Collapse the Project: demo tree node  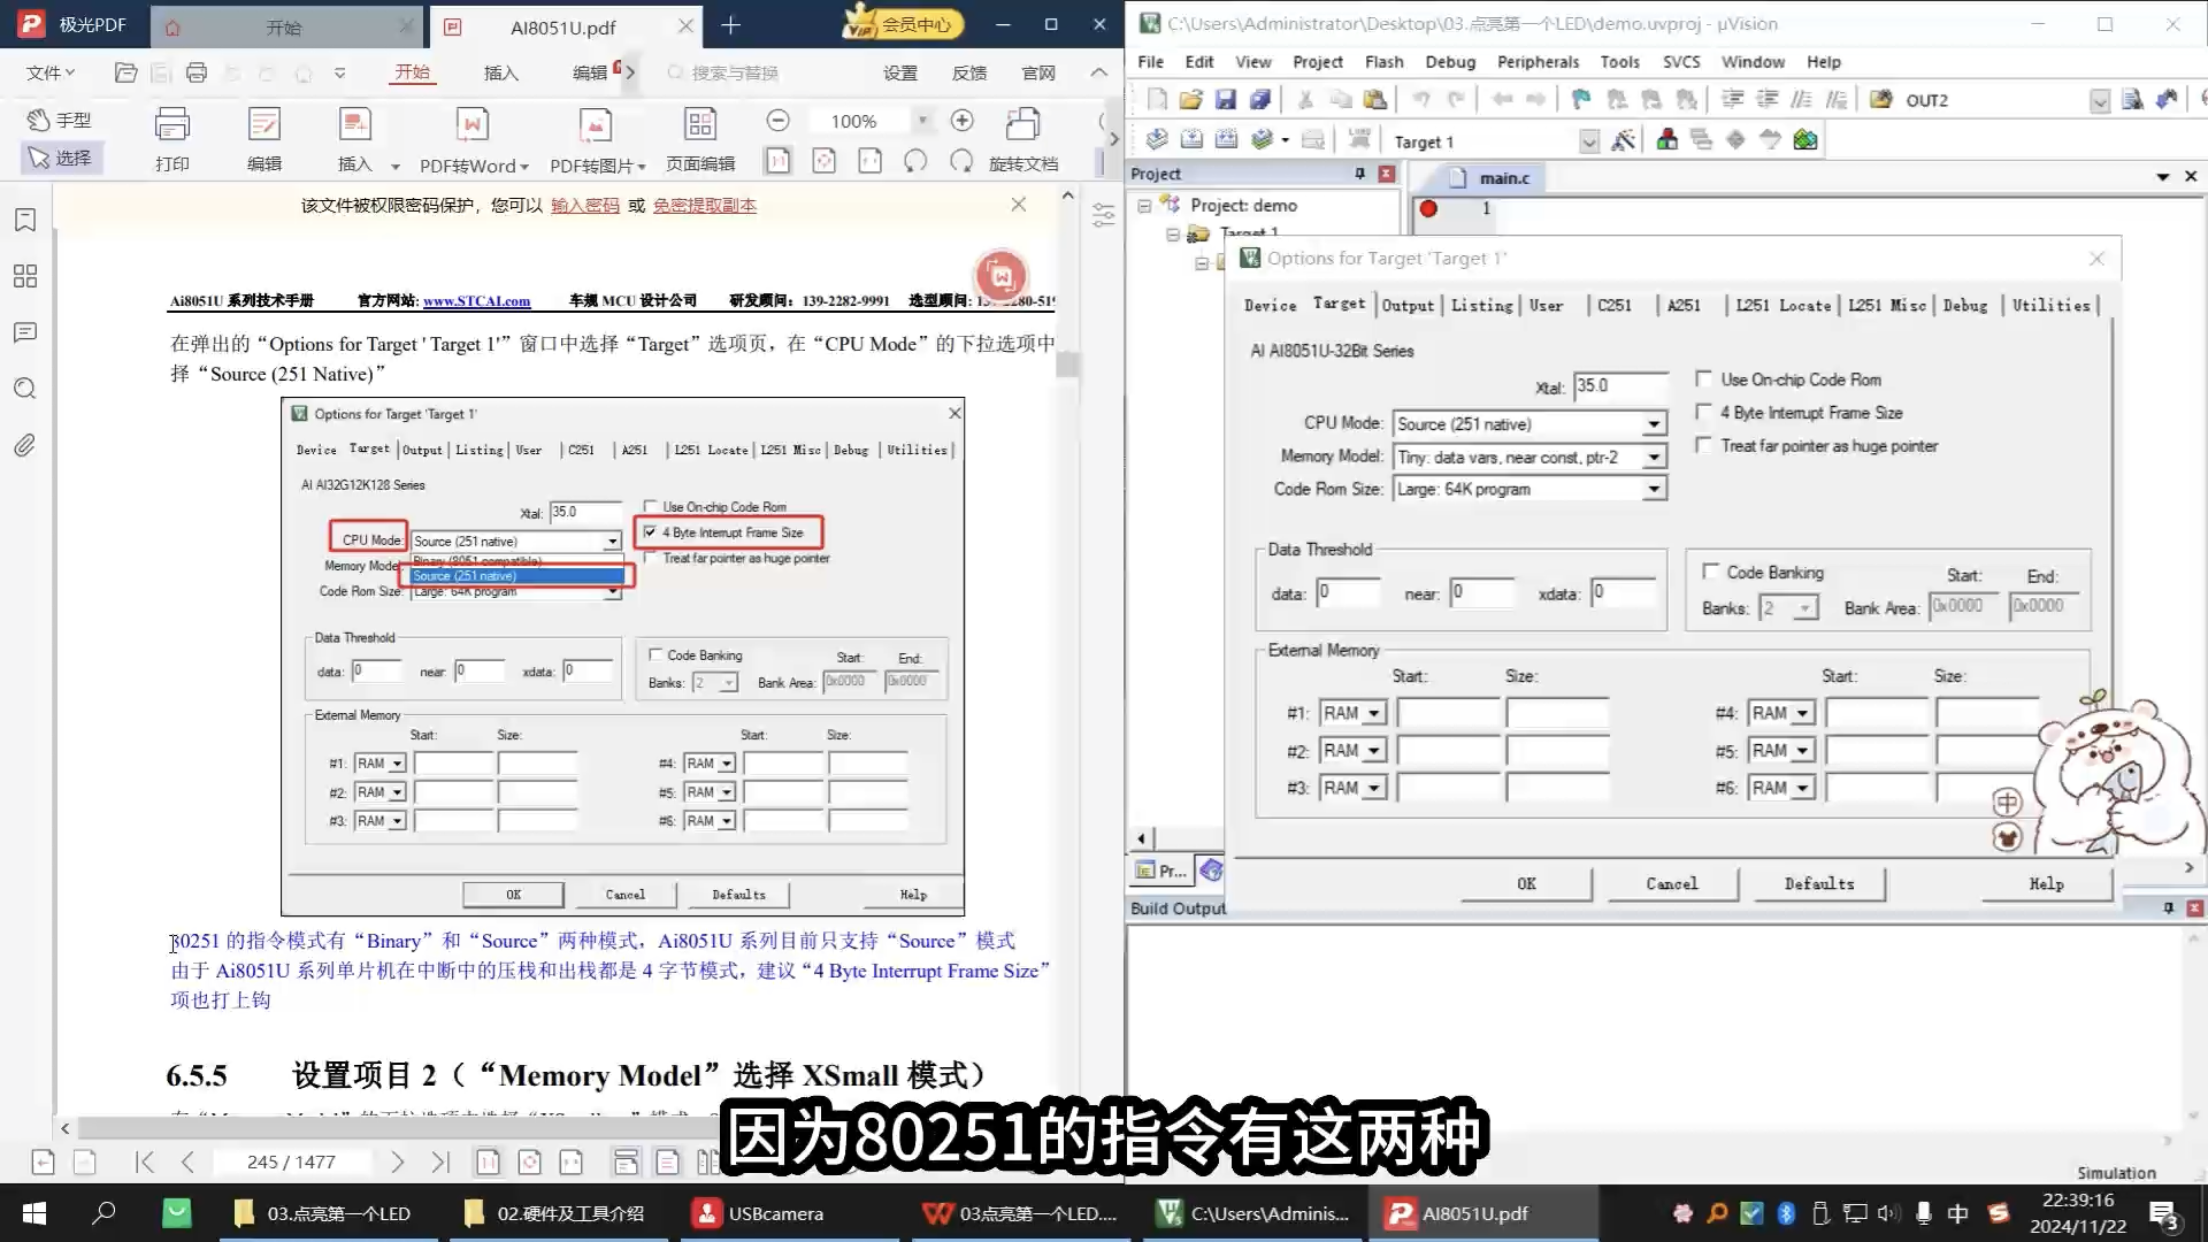(x=1144, y=205)
